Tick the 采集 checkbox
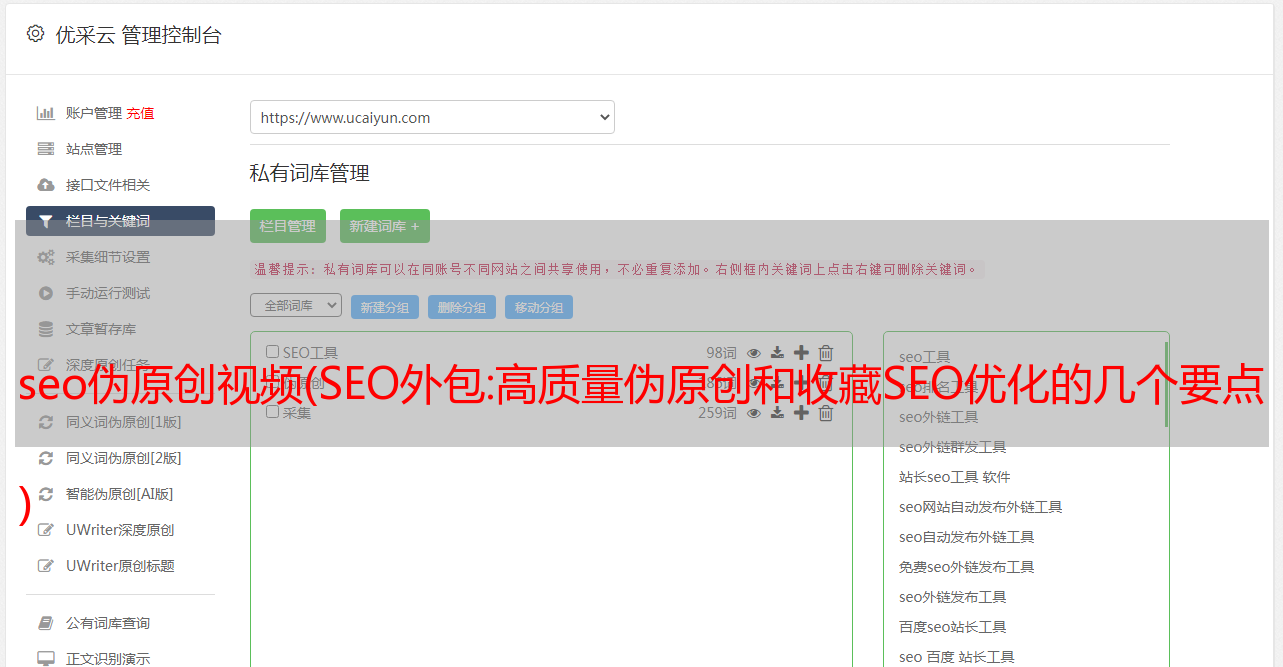The width and height of the screenshot is (1283, 667). coord(272,412)
